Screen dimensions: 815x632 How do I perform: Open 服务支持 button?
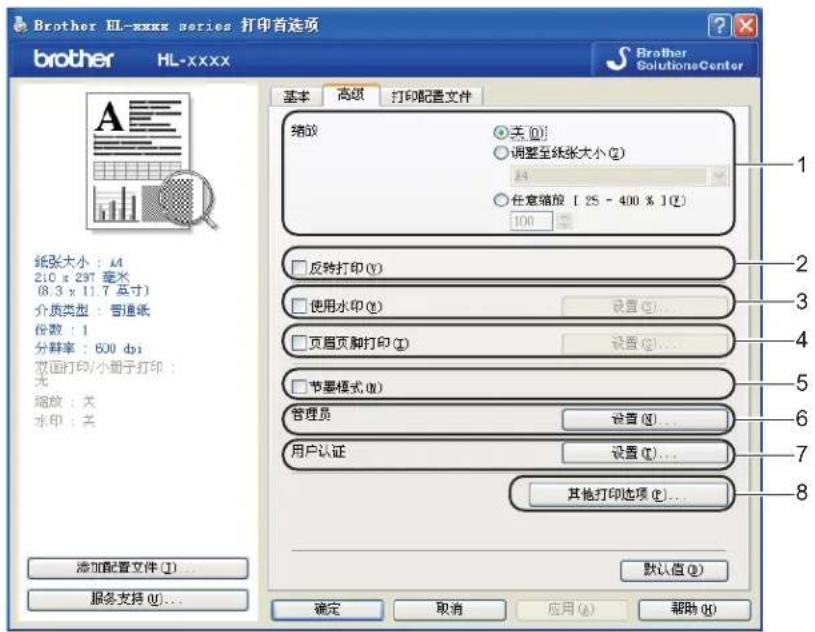[x=138, y=599]
